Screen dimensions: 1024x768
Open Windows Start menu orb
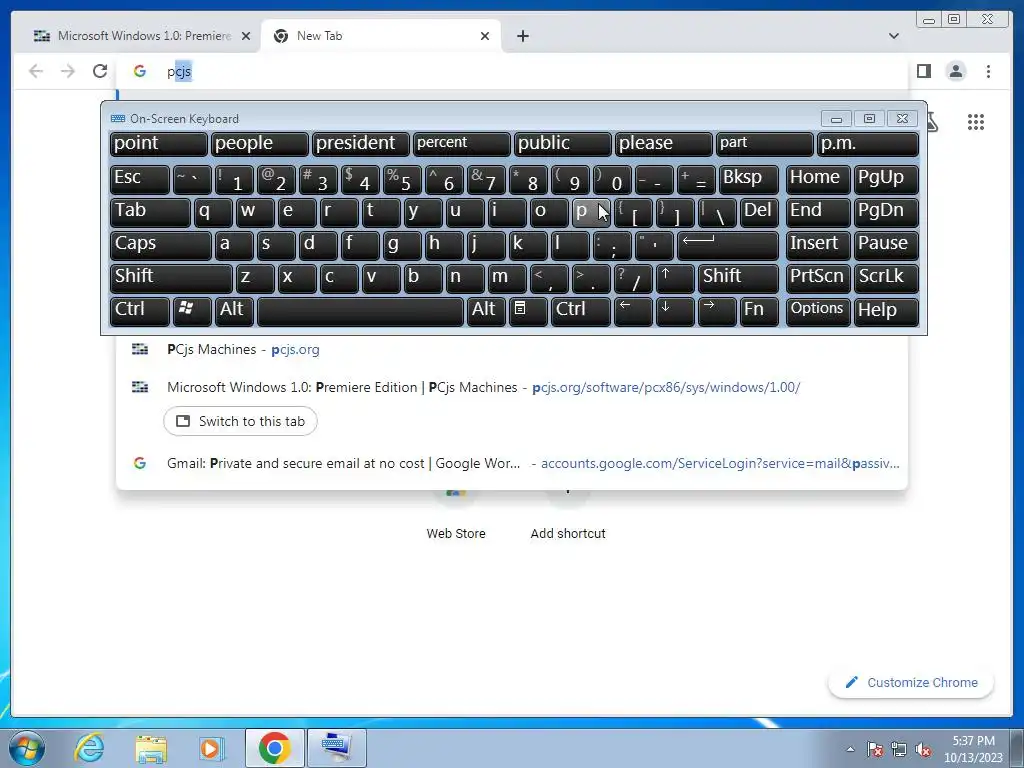(x=27, y=748)
